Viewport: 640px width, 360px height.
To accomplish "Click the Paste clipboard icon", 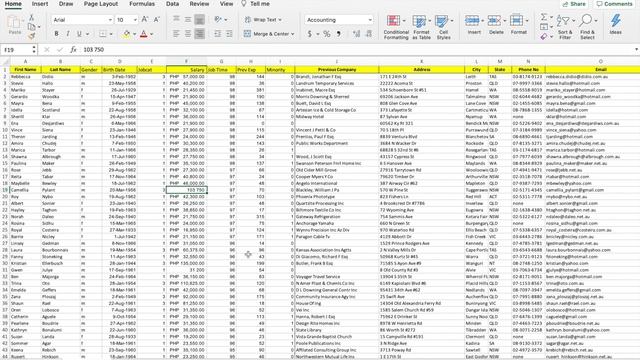I will point(15,23).
